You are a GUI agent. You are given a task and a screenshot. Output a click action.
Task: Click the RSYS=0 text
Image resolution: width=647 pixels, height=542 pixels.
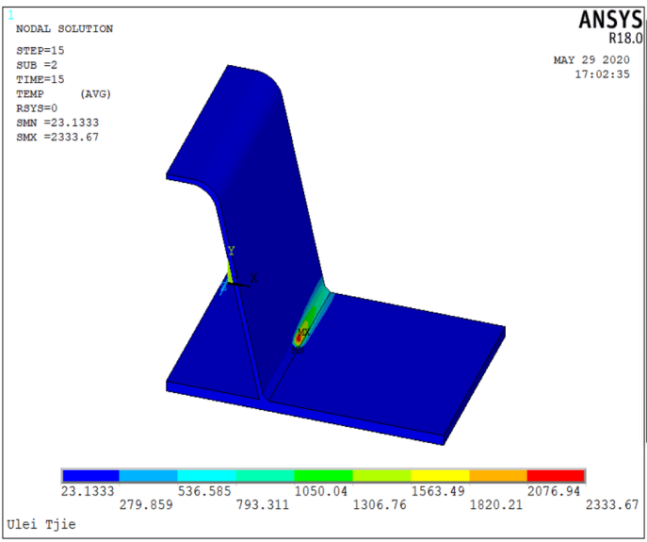[37, 108]
